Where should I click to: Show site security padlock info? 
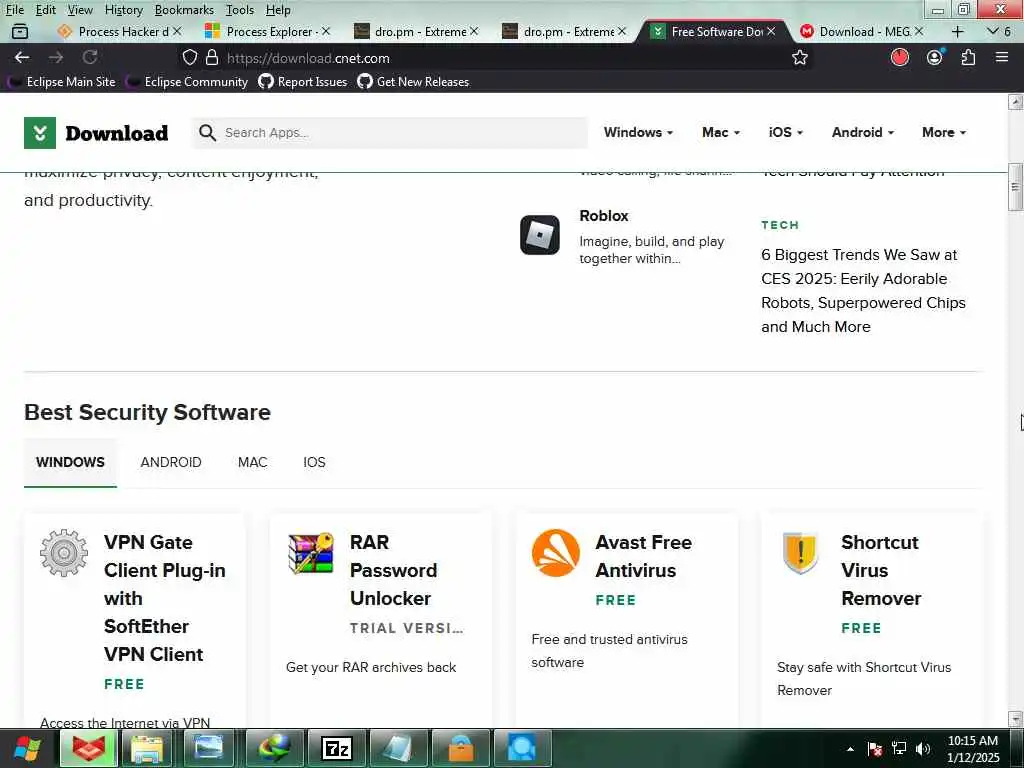coord(212,57)
